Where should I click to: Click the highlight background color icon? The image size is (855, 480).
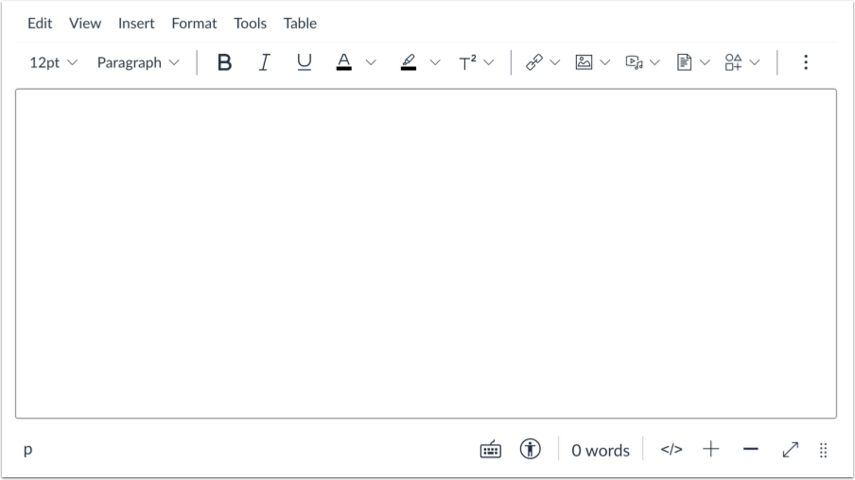[x=408, y=63]
